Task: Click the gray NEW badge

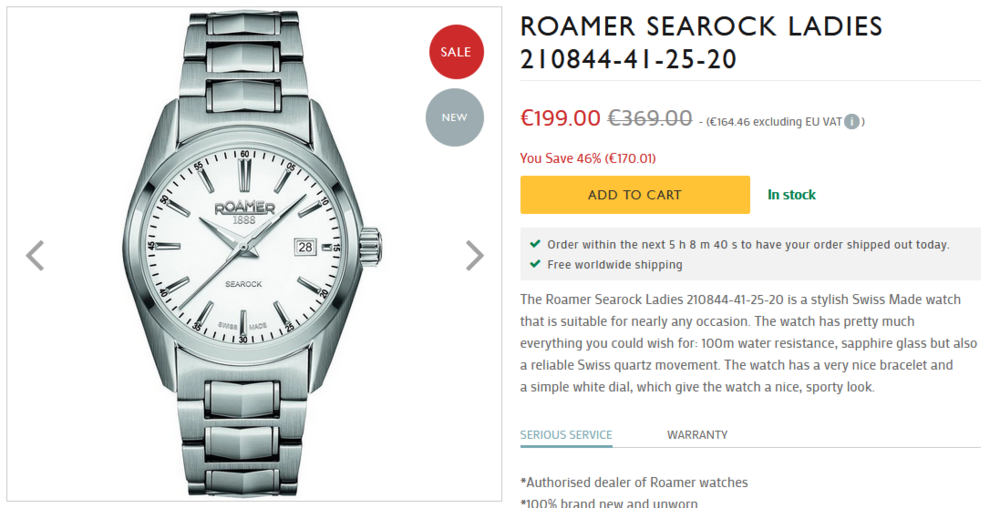Action: pos(454,117)
